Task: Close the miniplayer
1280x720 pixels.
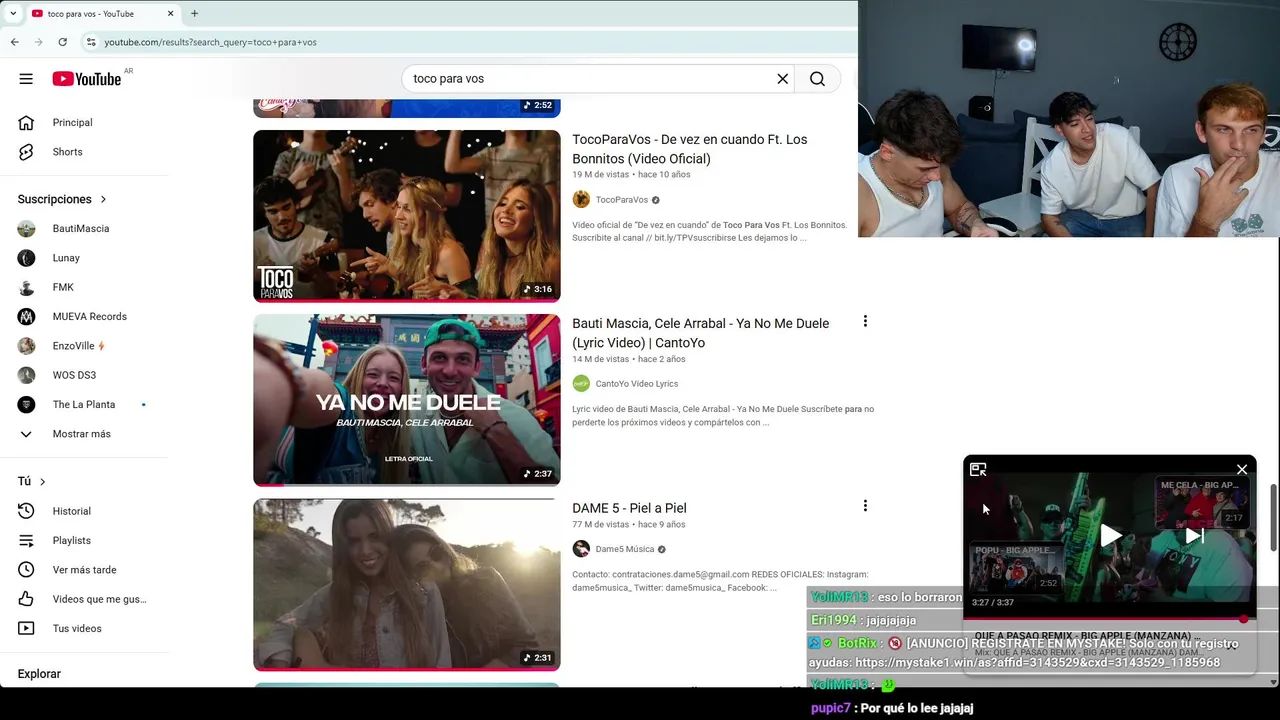Action: coord(1242,470)
